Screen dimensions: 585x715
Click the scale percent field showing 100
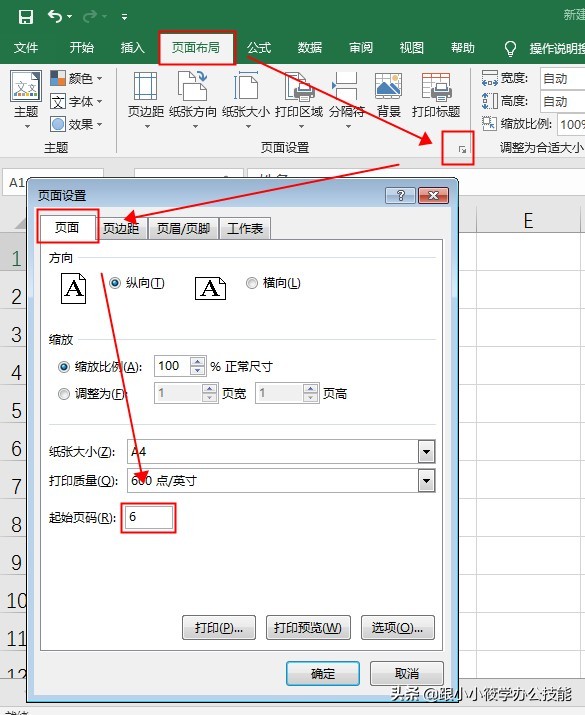coord(172,366)
